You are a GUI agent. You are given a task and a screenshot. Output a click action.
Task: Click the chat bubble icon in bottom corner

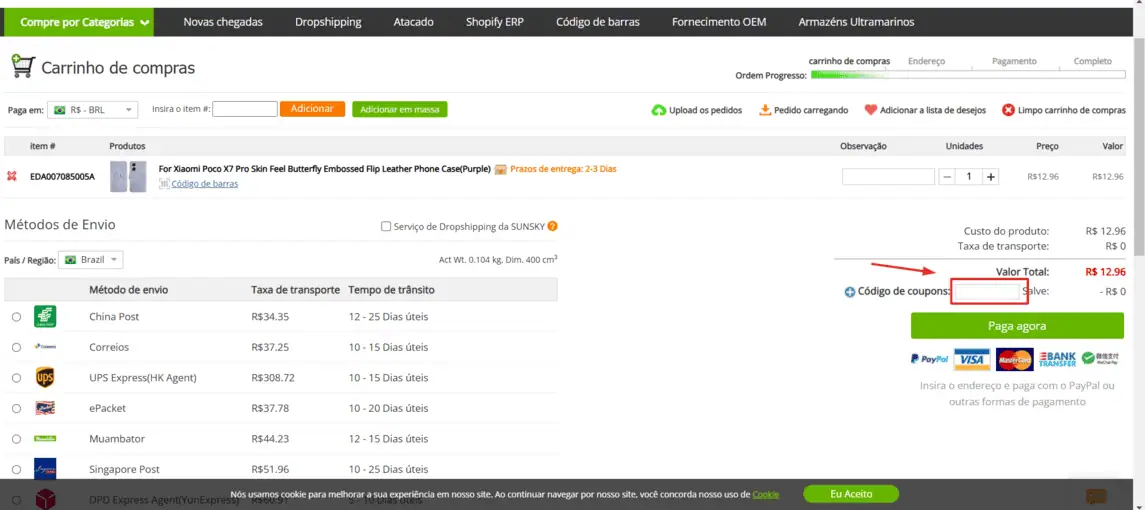coord(1096,497)
